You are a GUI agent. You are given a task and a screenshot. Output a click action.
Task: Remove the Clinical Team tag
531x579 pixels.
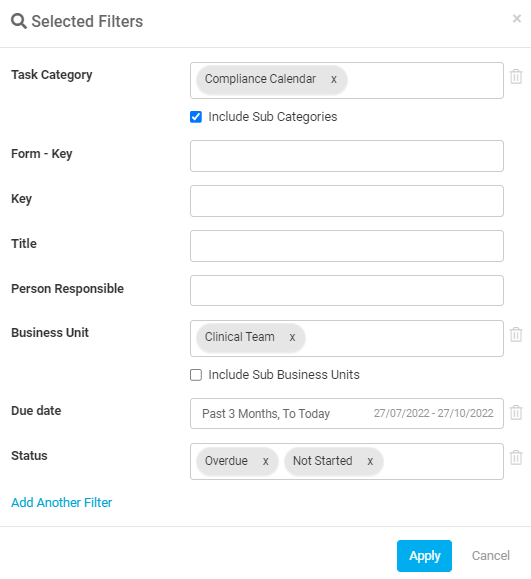click(292, 338)
